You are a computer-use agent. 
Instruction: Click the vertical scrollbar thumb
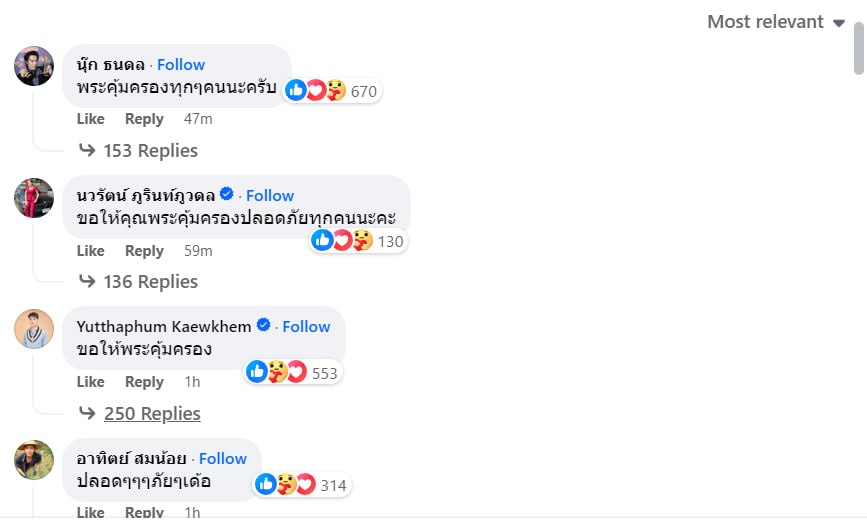click(x=859, y=50)
